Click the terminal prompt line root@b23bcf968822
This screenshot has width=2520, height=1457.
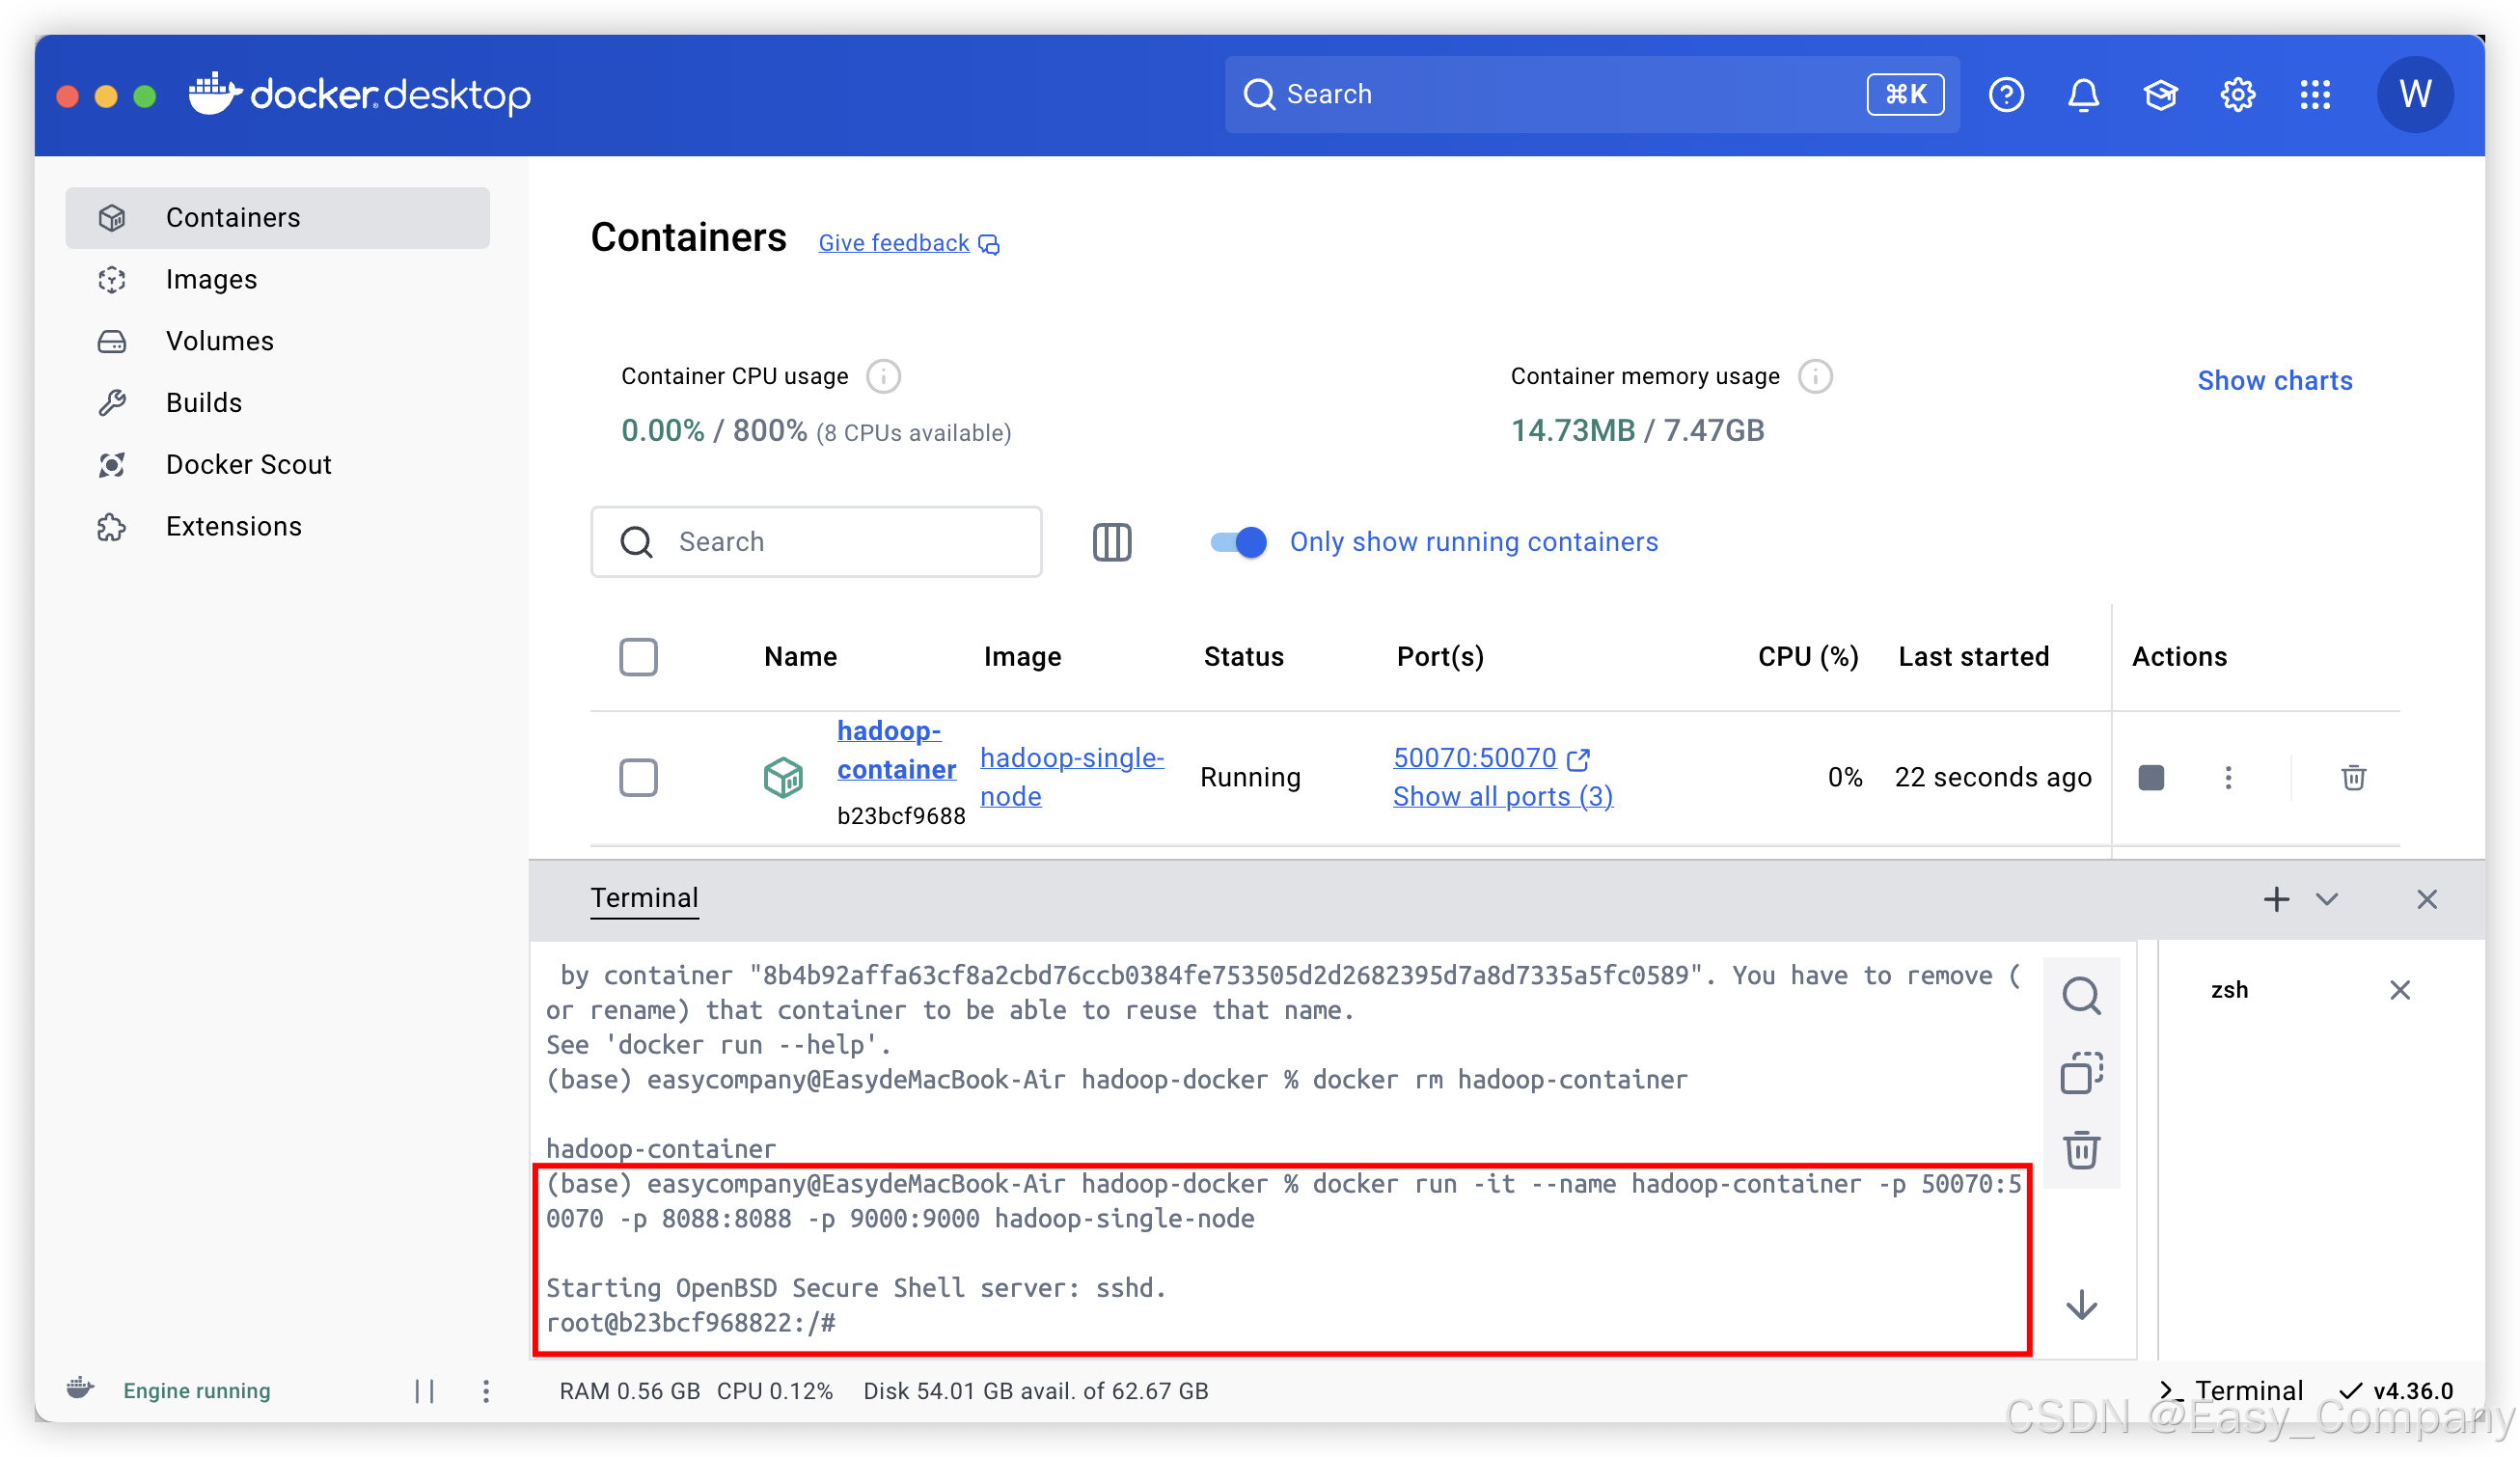(x=690, y=1322)
